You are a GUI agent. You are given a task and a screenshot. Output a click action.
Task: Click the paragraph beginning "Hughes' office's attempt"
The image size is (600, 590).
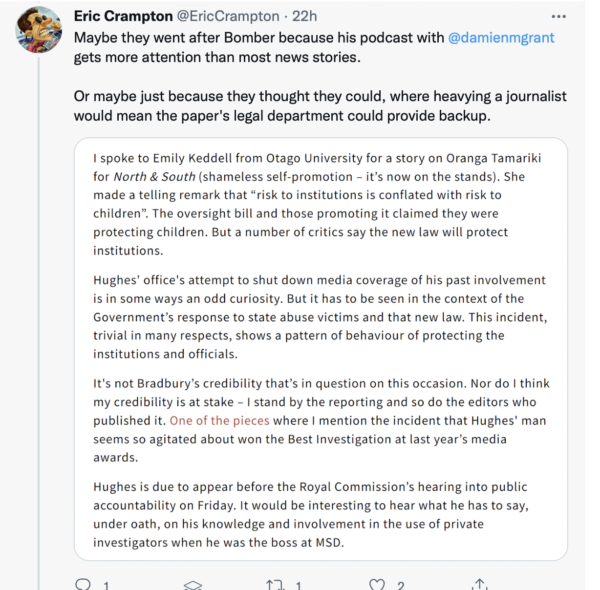click(x=320, y=316)
